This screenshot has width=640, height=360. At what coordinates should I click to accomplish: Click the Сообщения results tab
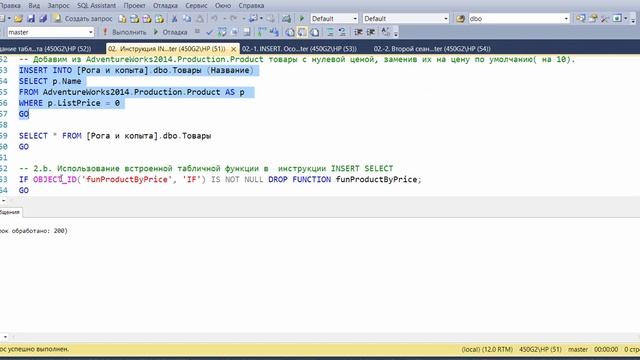click(x=10, y=212)
